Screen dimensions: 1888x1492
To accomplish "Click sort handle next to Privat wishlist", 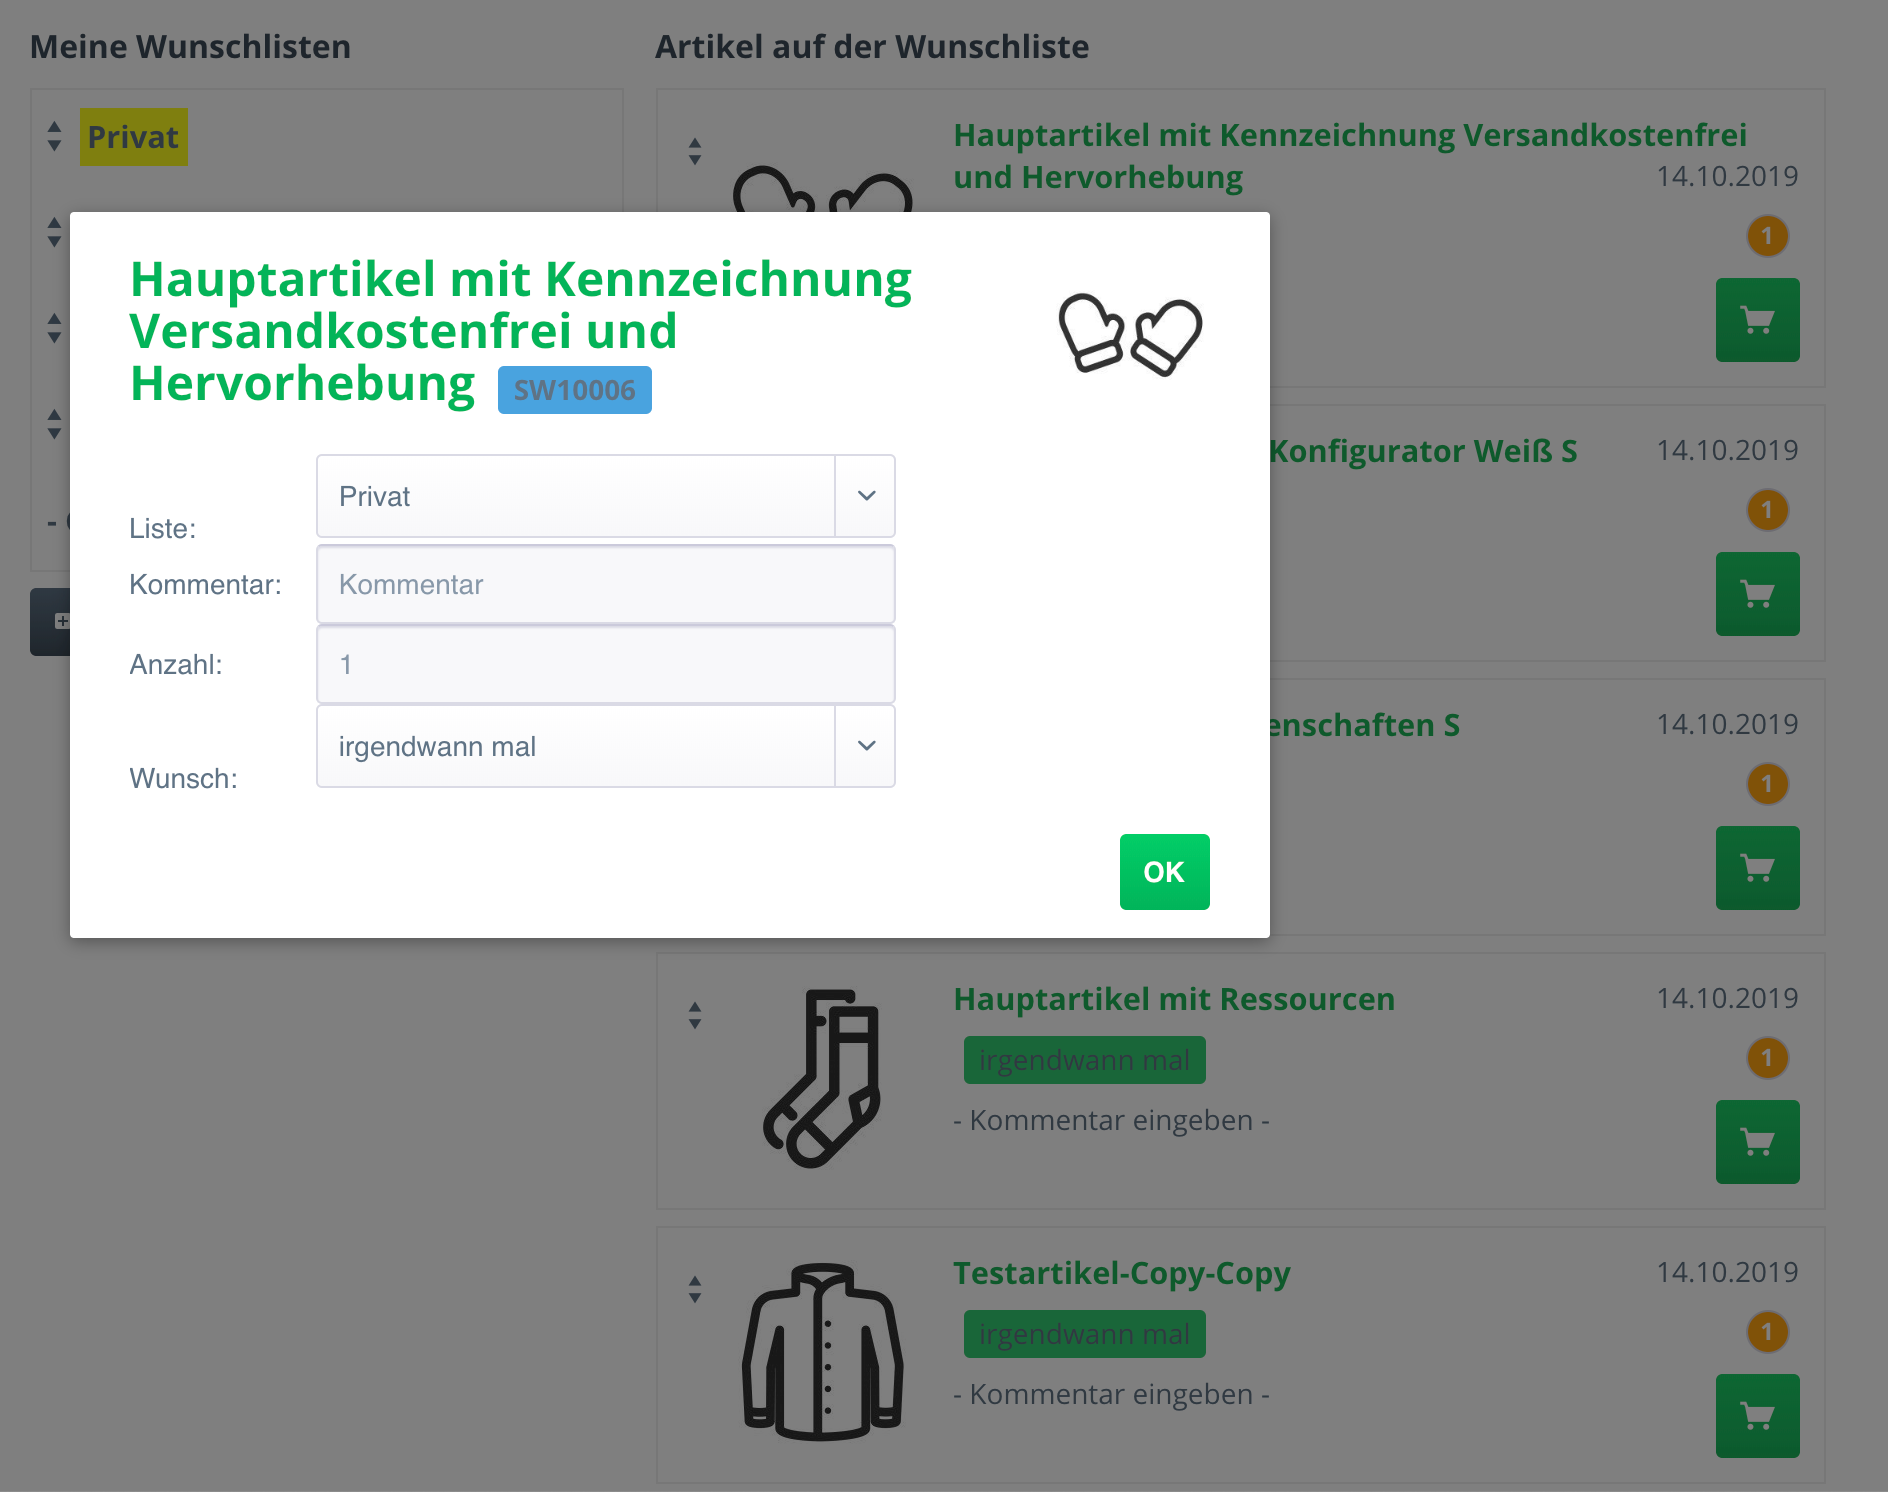I will (x=54, y=137).
